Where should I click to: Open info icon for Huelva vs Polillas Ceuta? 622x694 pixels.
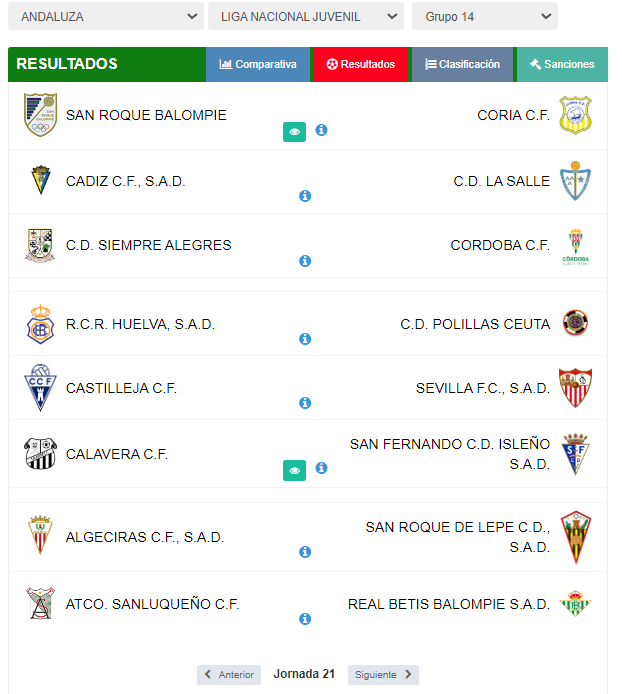click(305, 339)
